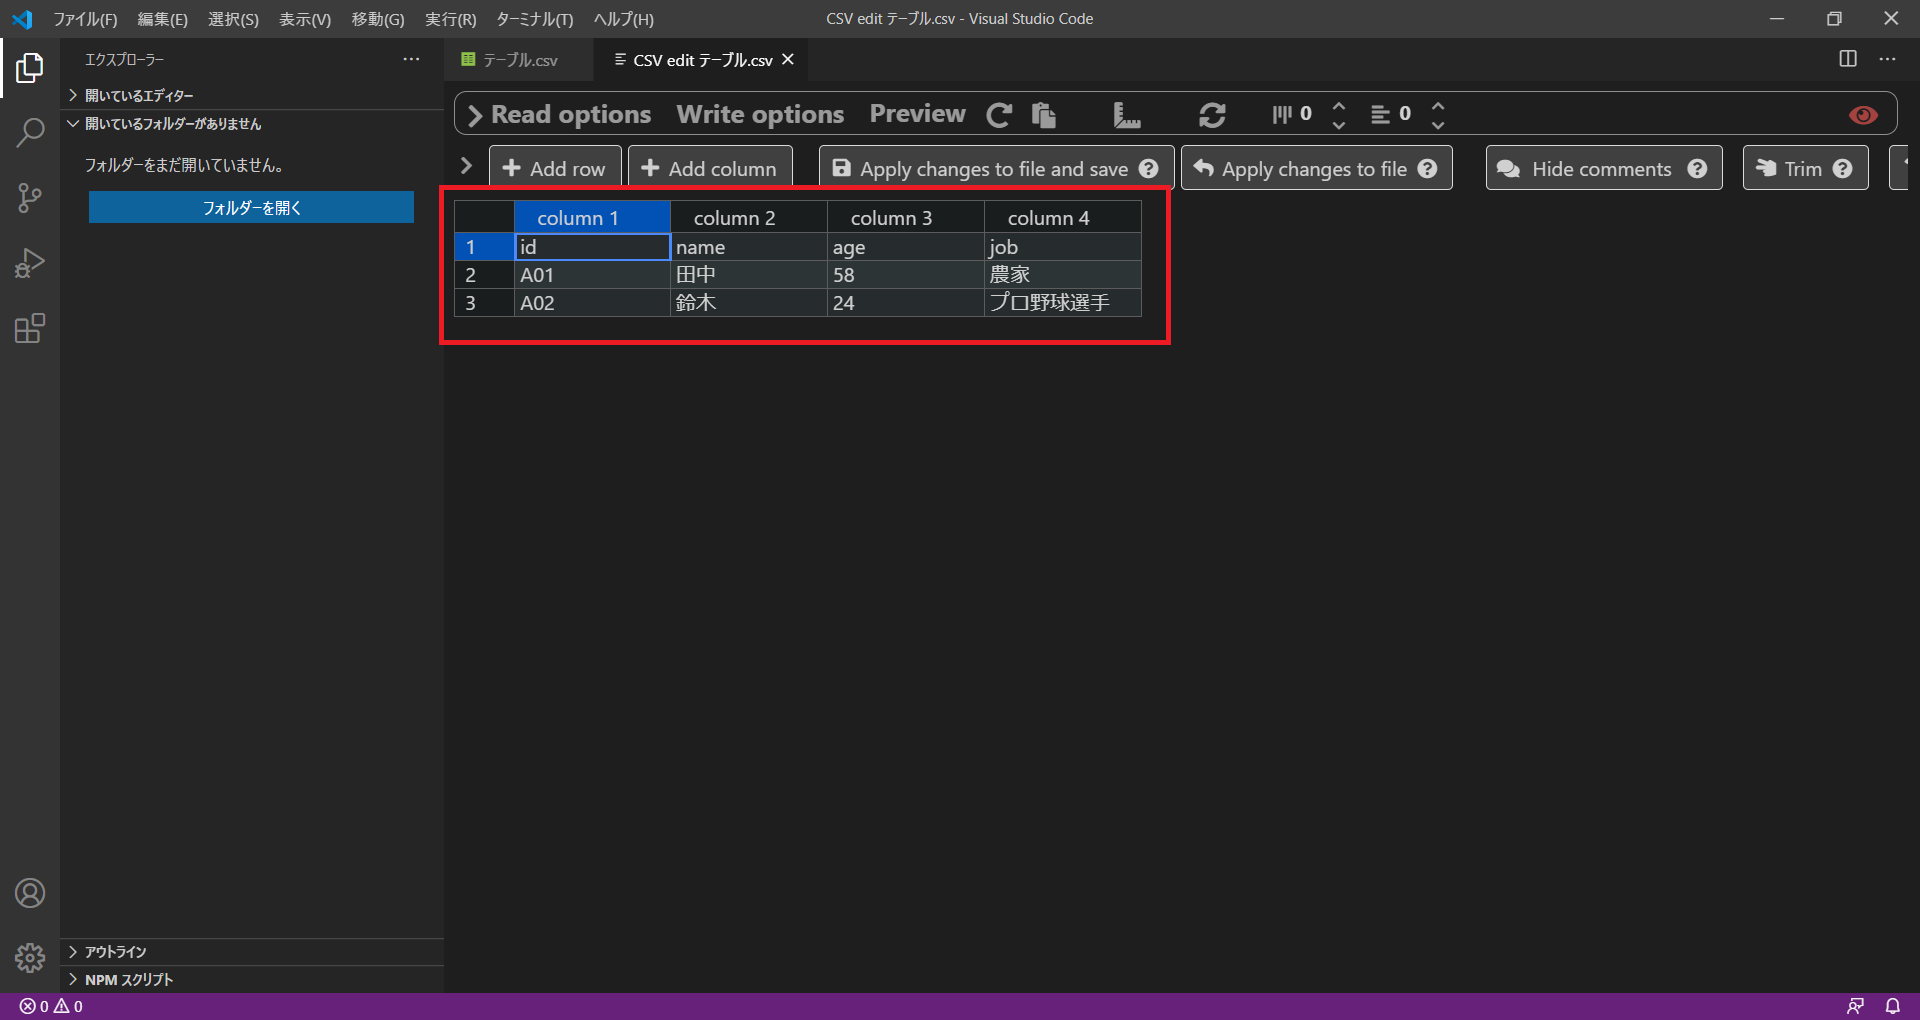Expand 開いているエディター section

(x=252, y=95)
